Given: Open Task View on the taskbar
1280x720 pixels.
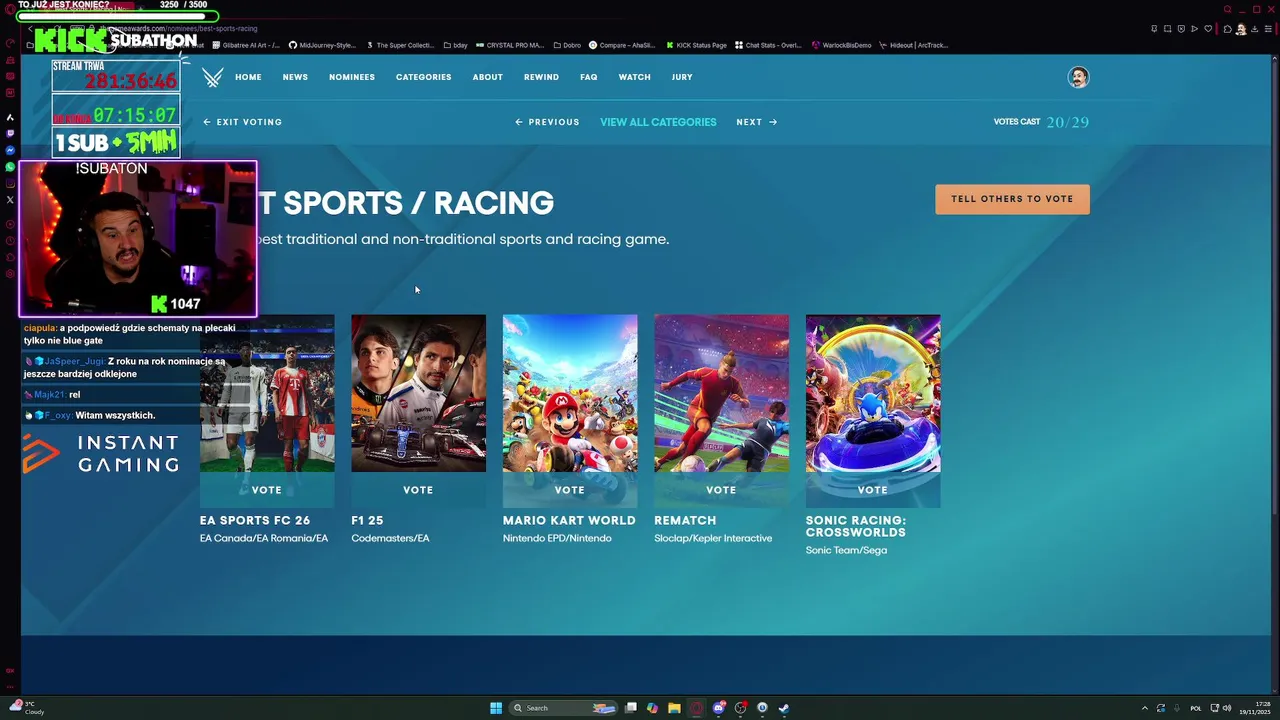Looking at the screenshot, I should (631, 708).
